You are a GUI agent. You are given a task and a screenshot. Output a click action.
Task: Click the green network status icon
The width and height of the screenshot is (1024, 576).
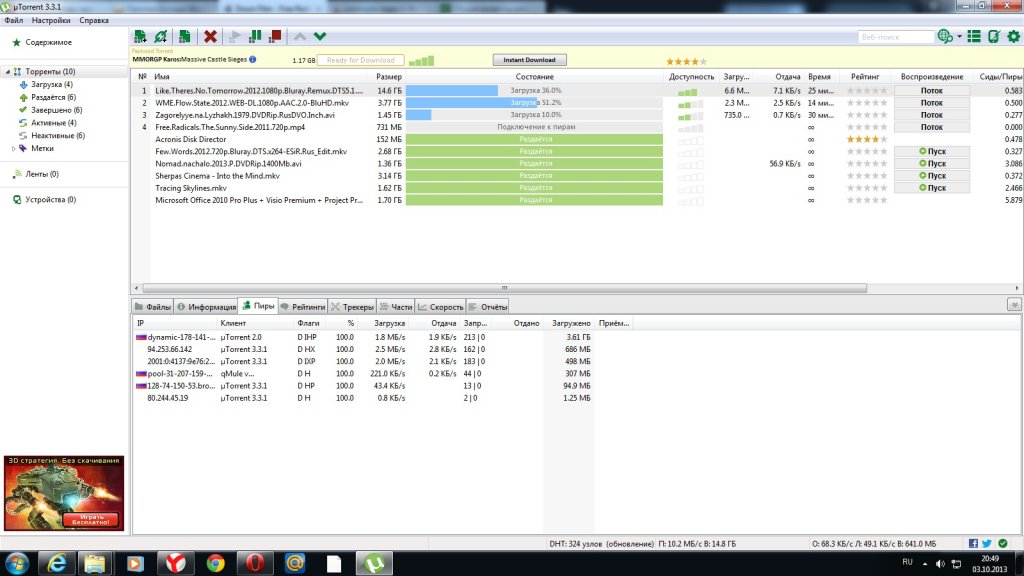click(x=1002, y=543)
